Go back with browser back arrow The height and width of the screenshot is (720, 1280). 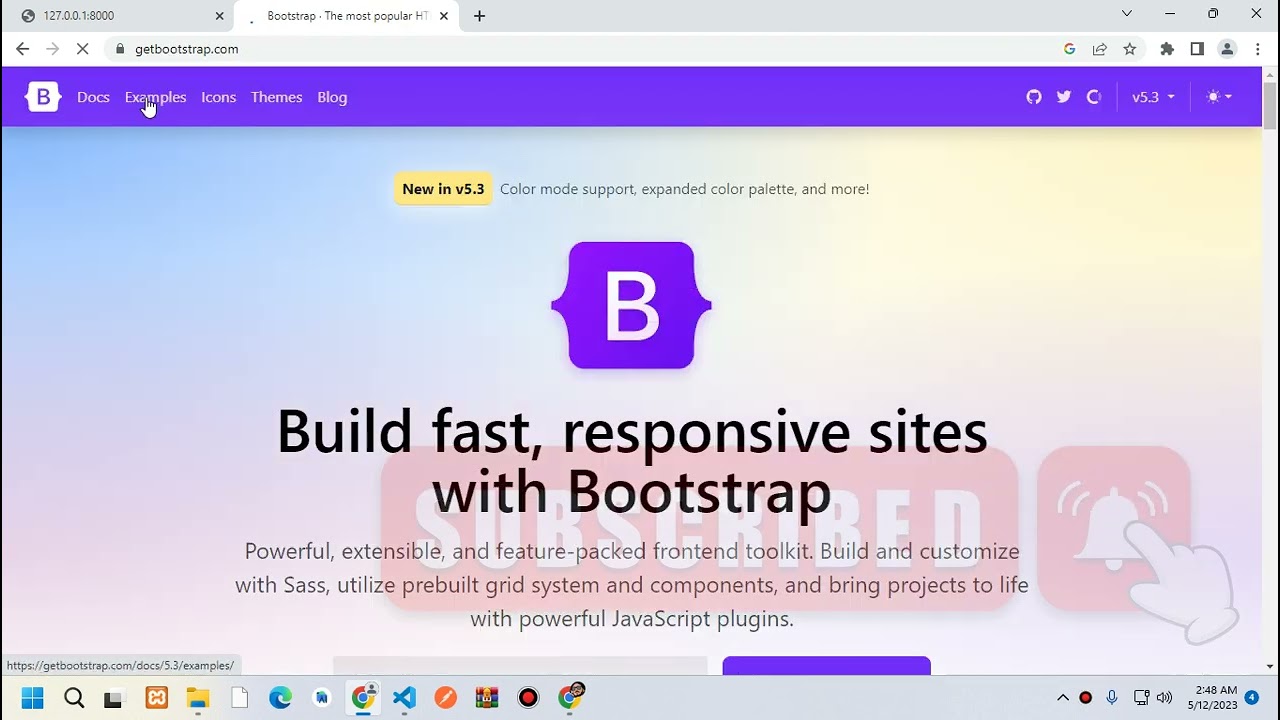pyautogui.click(x=22, y=49)
